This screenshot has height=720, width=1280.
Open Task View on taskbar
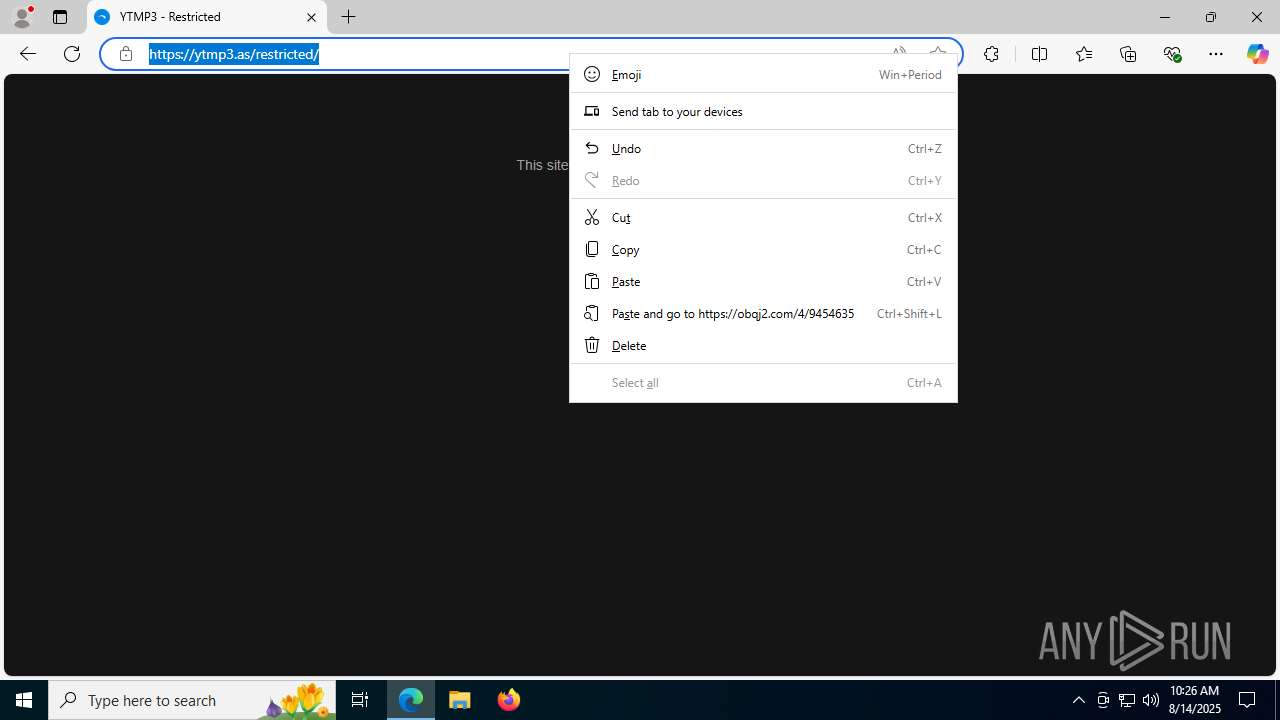(x=360, y=700)
